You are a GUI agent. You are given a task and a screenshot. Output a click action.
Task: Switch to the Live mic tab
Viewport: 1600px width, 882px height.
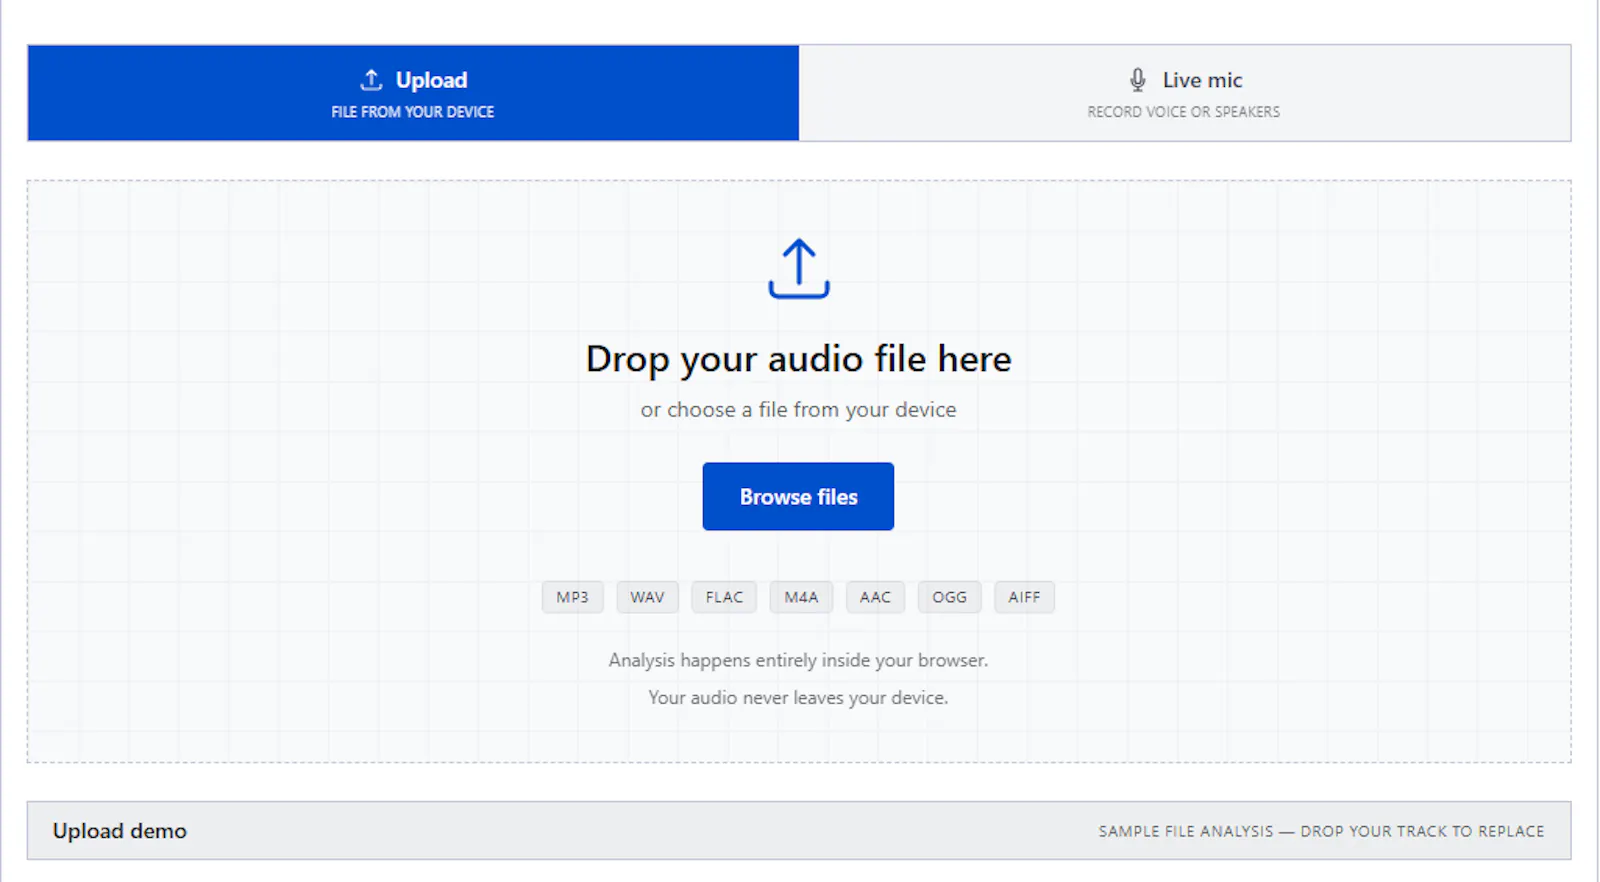[1185, 93]
